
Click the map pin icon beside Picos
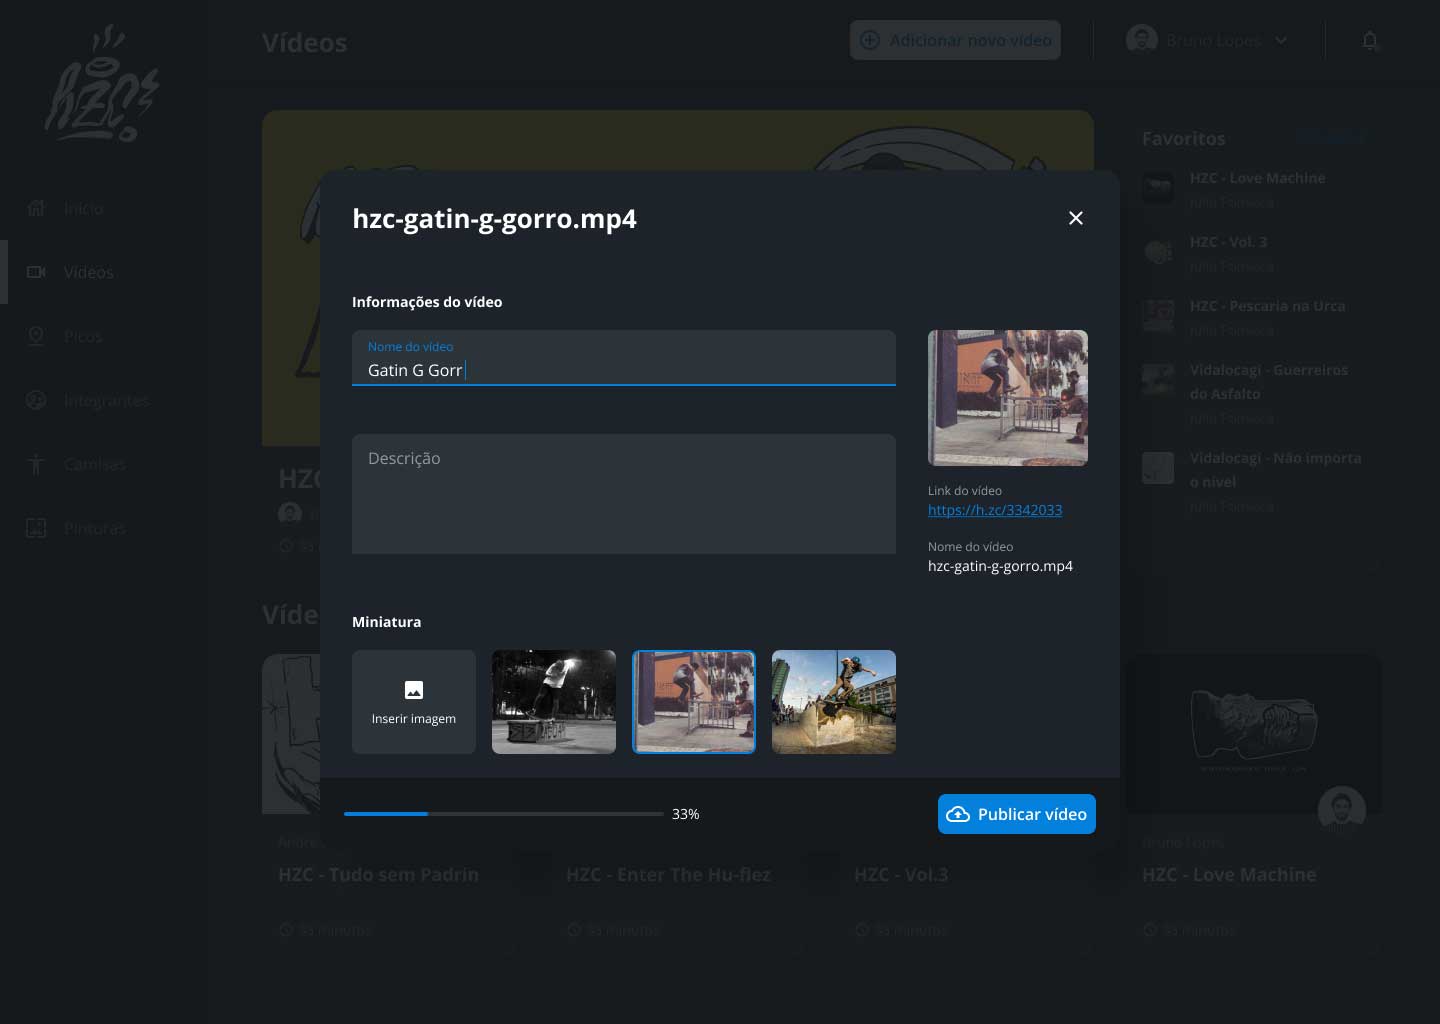36,336
